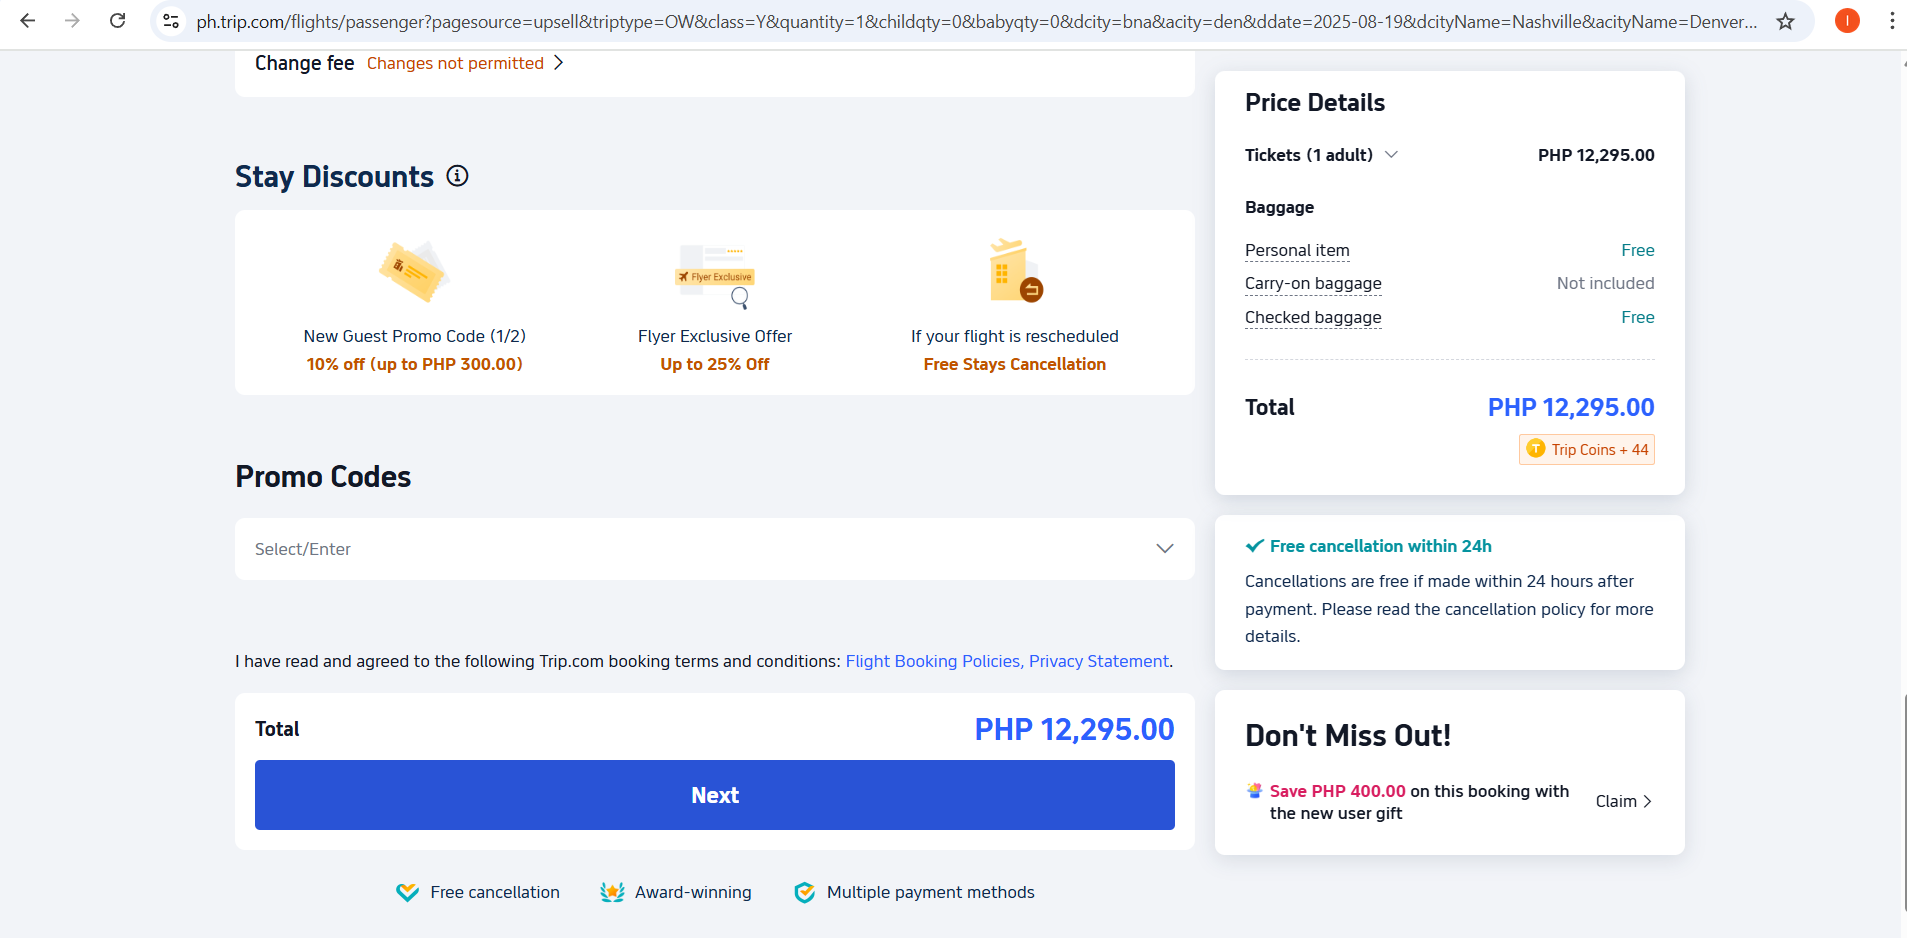Click the Flyer Exclusive Offer icon
The height and width of the screenshot is (938, 1907).
click(x=715, y=274)
